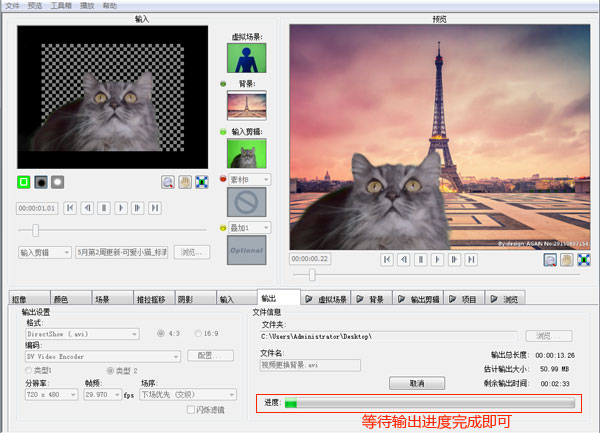Switch to the 抠像 tab
Screen dimensions: 600x433
tap(29, 299)
